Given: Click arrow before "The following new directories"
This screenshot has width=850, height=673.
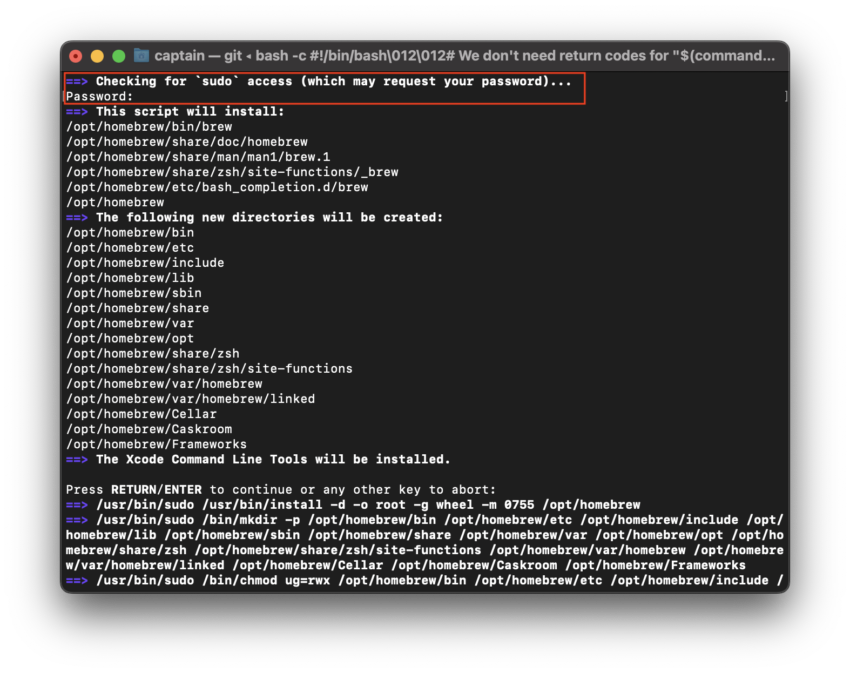Looking at the screenshot, I should (x=77, y=217).
